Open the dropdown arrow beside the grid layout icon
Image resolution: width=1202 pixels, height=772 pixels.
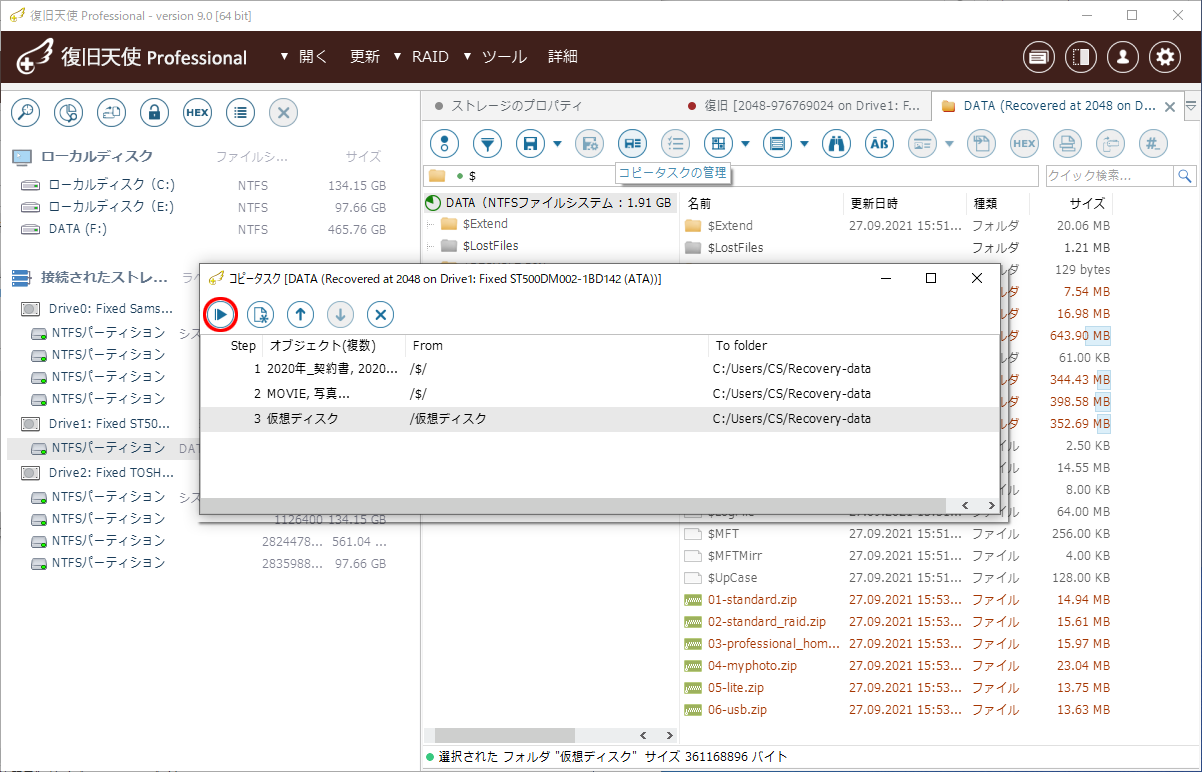point(746,144)
